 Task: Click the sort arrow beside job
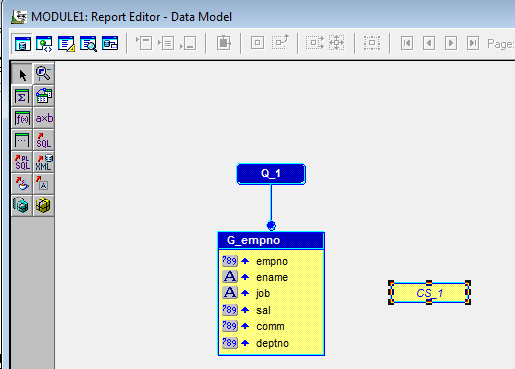245,293
